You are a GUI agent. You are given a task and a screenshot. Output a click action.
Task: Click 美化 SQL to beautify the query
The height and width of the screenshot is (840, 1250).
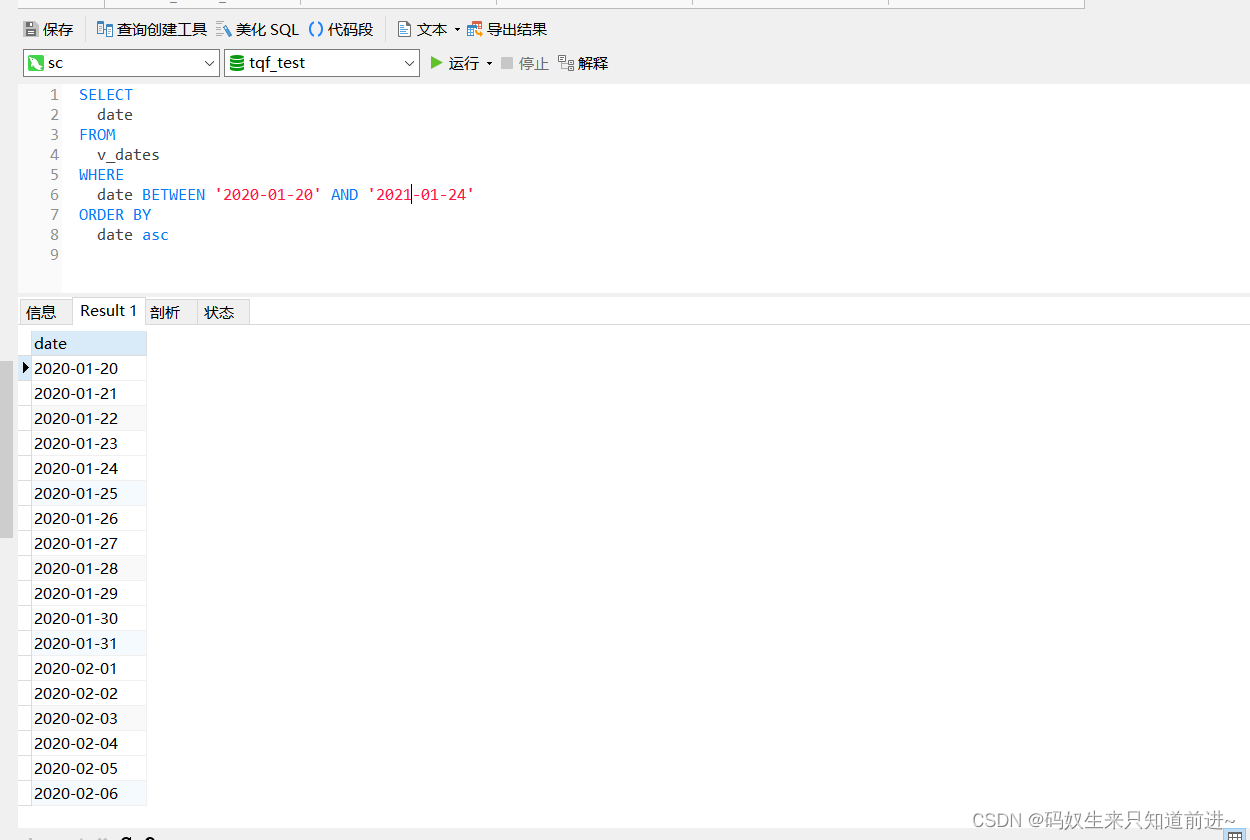click(257, 29)
